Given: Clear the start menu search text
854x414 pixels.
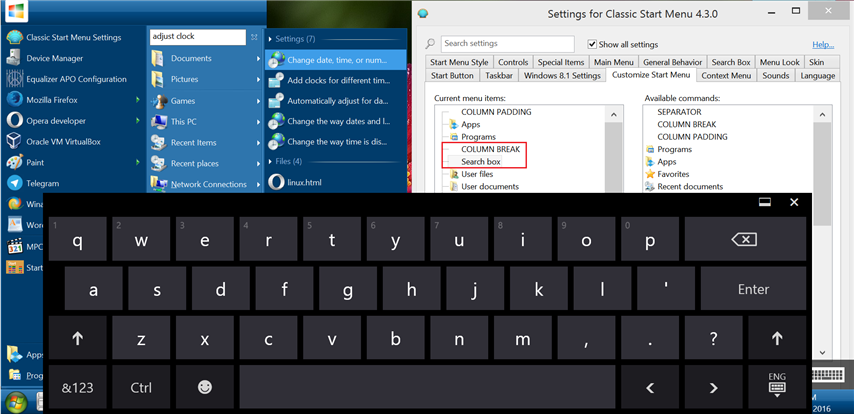Looking at the screenshot, I should coord(254,37).
